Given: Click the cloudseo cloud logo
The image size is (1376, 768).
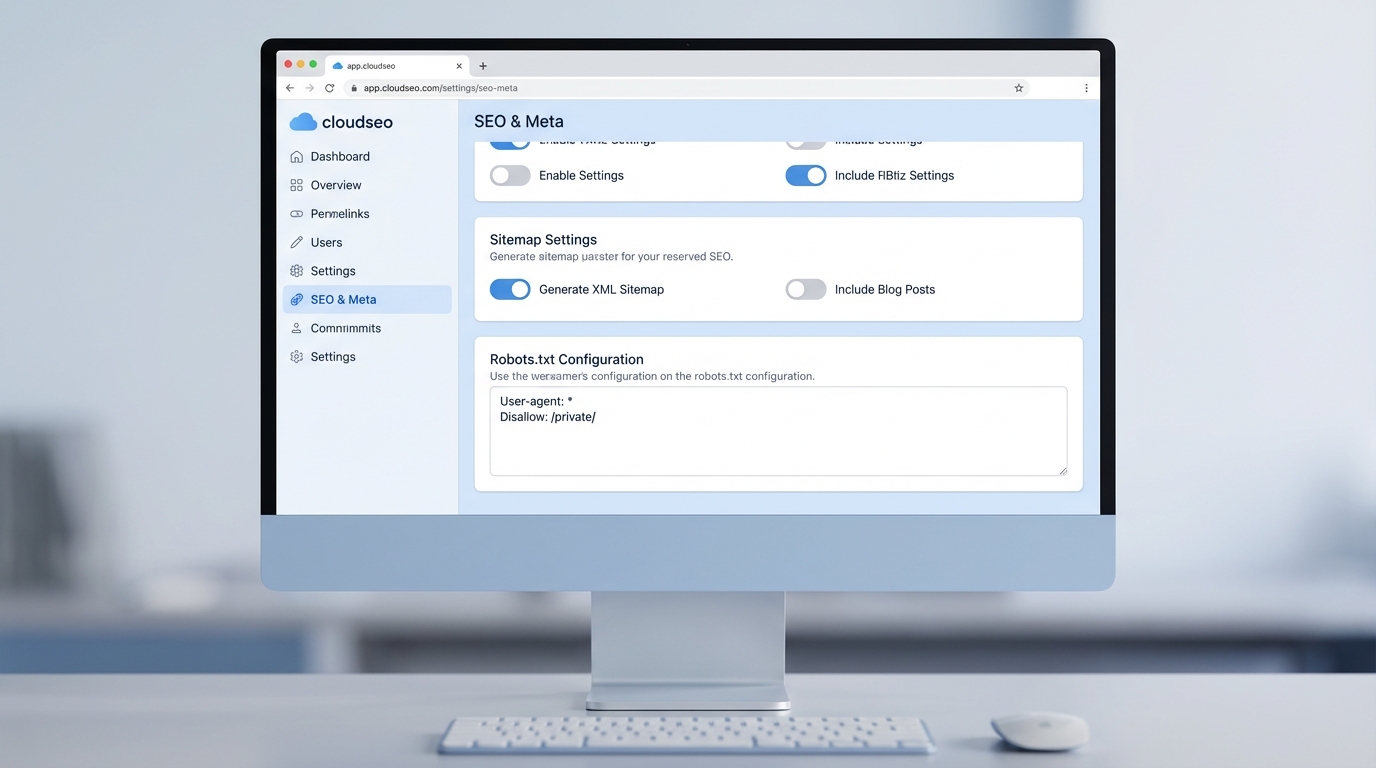Looking at the screenshot, I should point(303,122).
